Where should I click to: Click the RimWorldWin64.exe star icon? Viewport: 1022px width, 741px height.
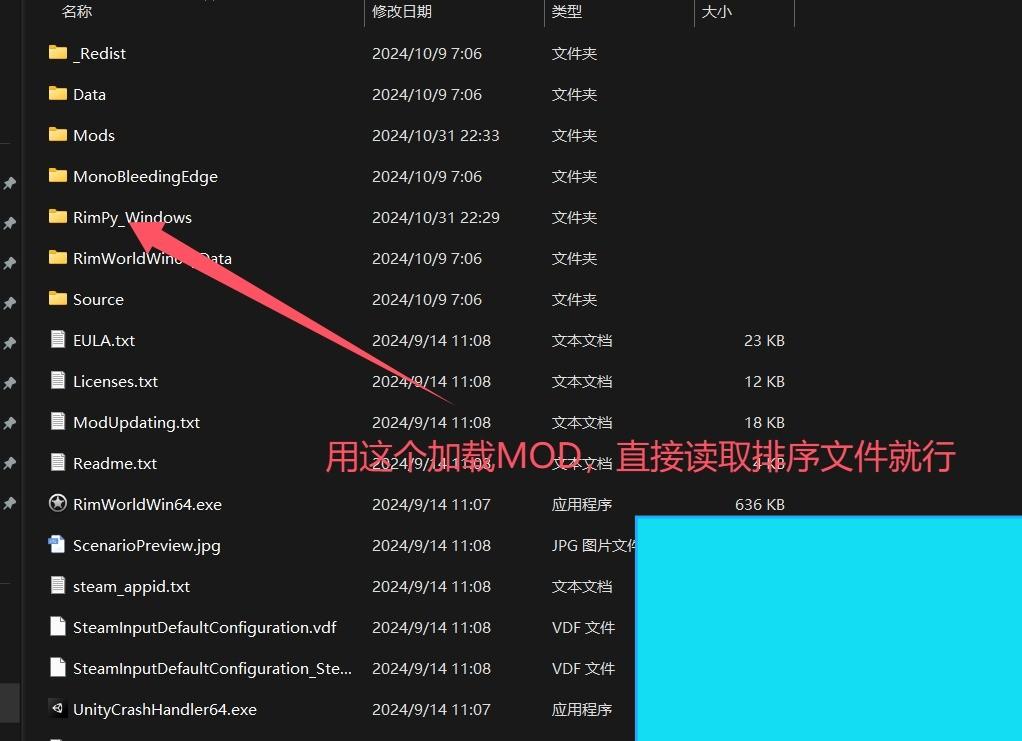[58, 503]
